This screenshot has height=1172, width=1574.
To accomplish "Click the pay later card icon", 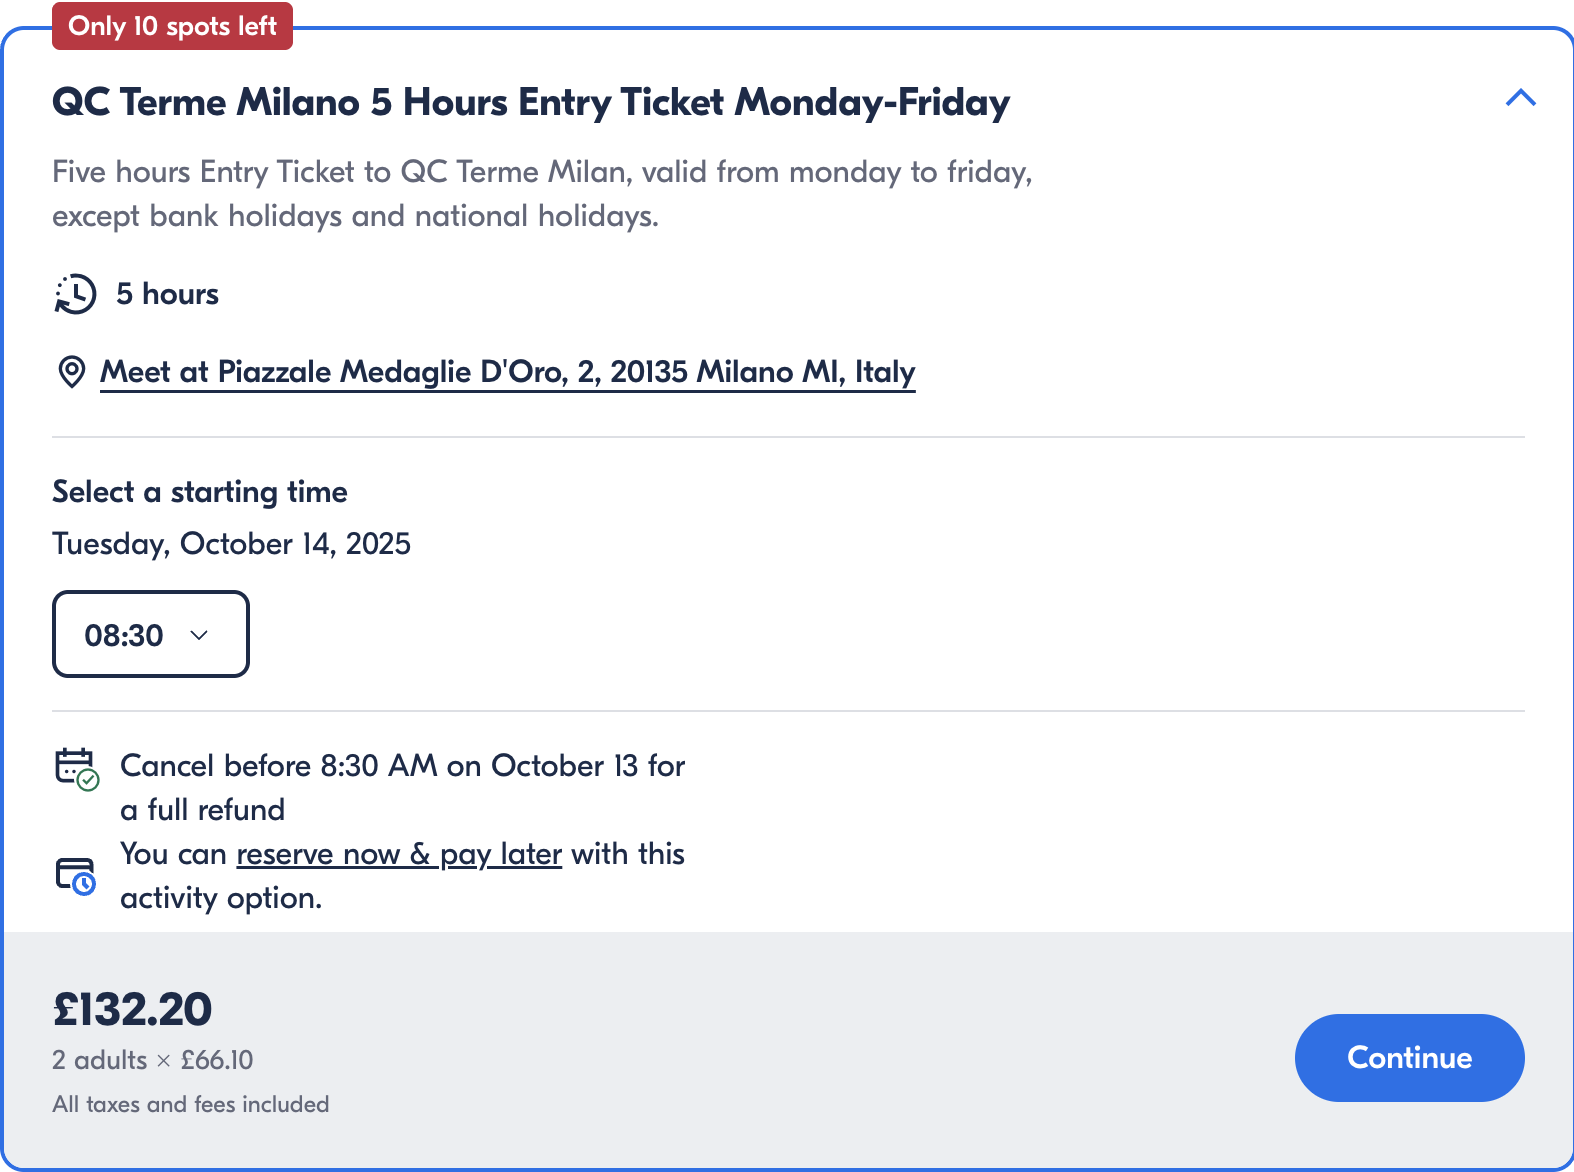I will tap(76, 876).
